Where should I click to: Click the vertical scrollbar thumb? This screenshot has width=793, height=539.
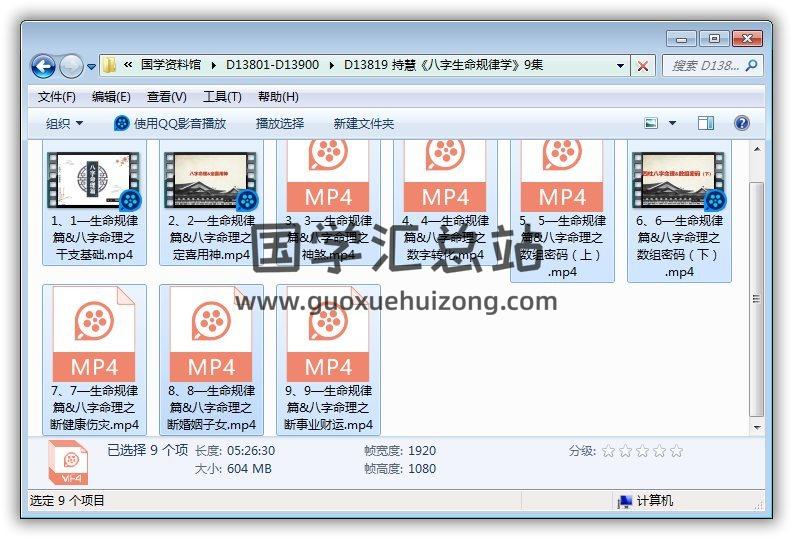click(x=757, y=298)
